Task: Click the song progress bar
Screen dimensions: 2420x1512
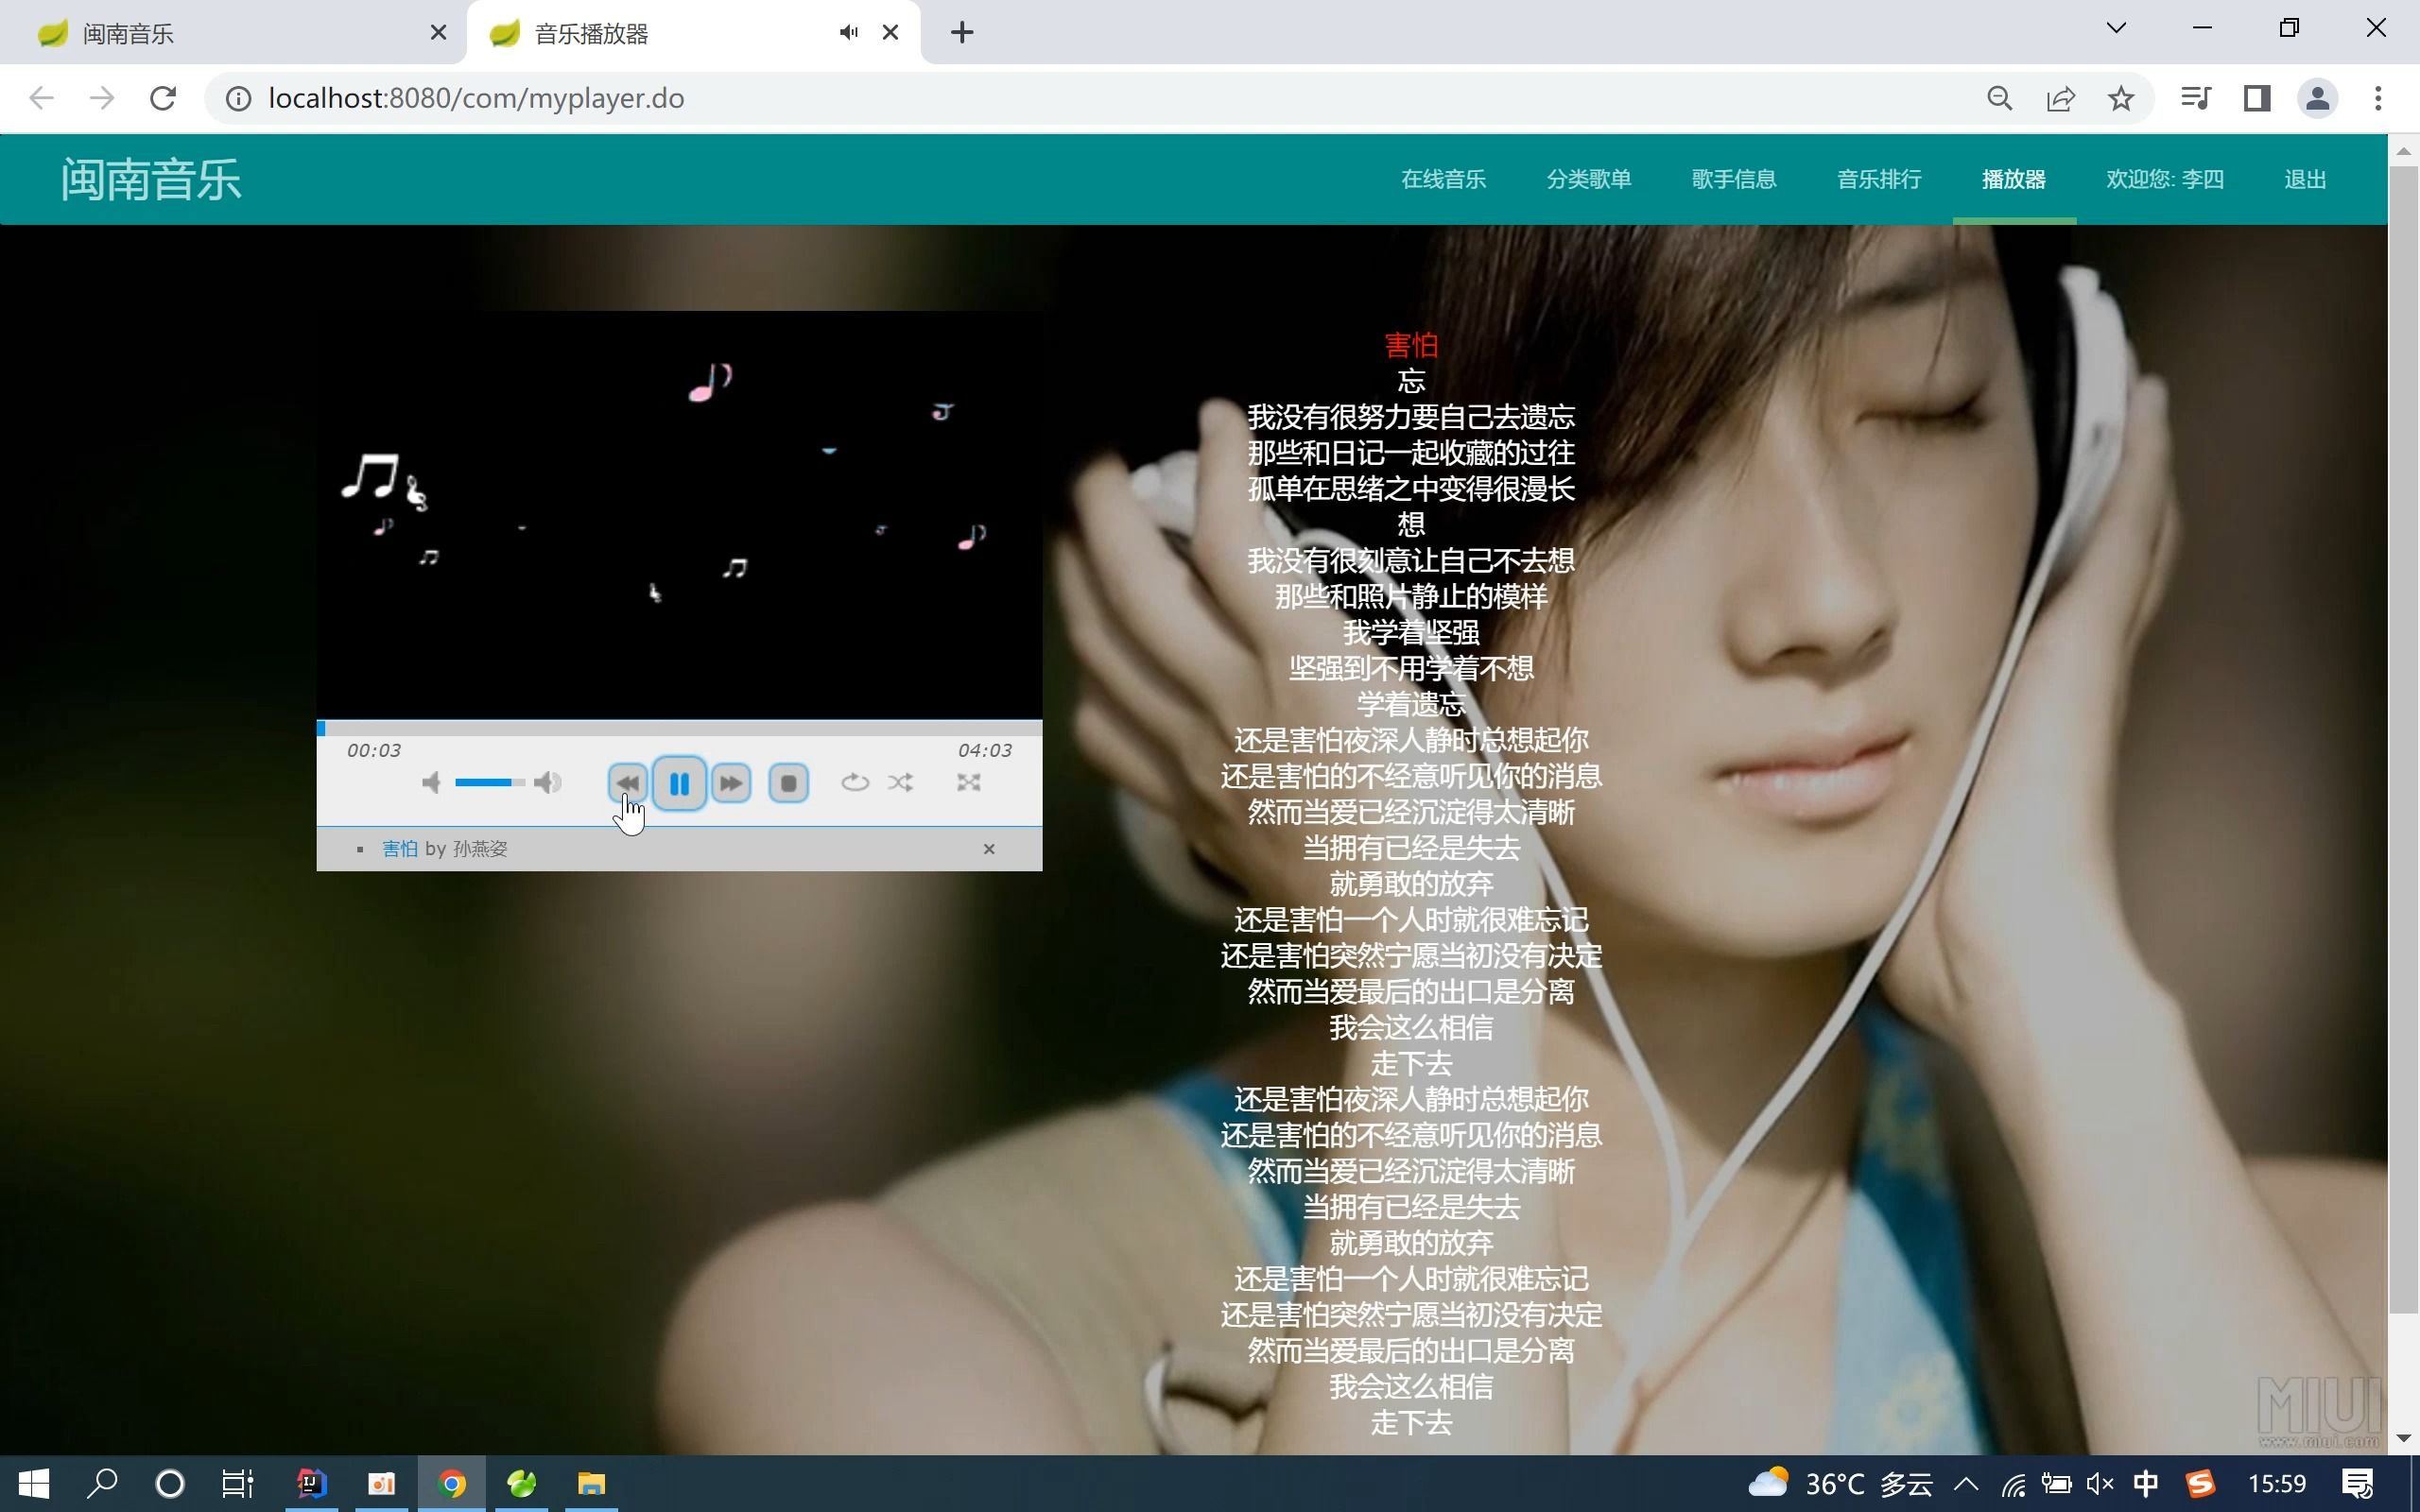Action: [x=679, y=728]
